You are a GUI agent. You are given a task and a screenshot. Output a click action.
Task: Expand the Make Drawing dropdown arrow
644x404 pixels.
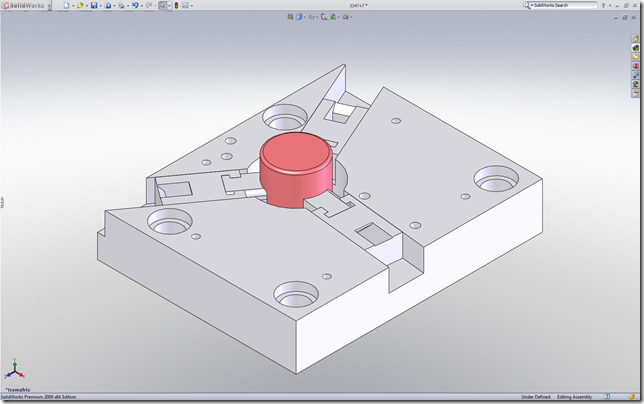pyautogui.click(x=114, y=6)
